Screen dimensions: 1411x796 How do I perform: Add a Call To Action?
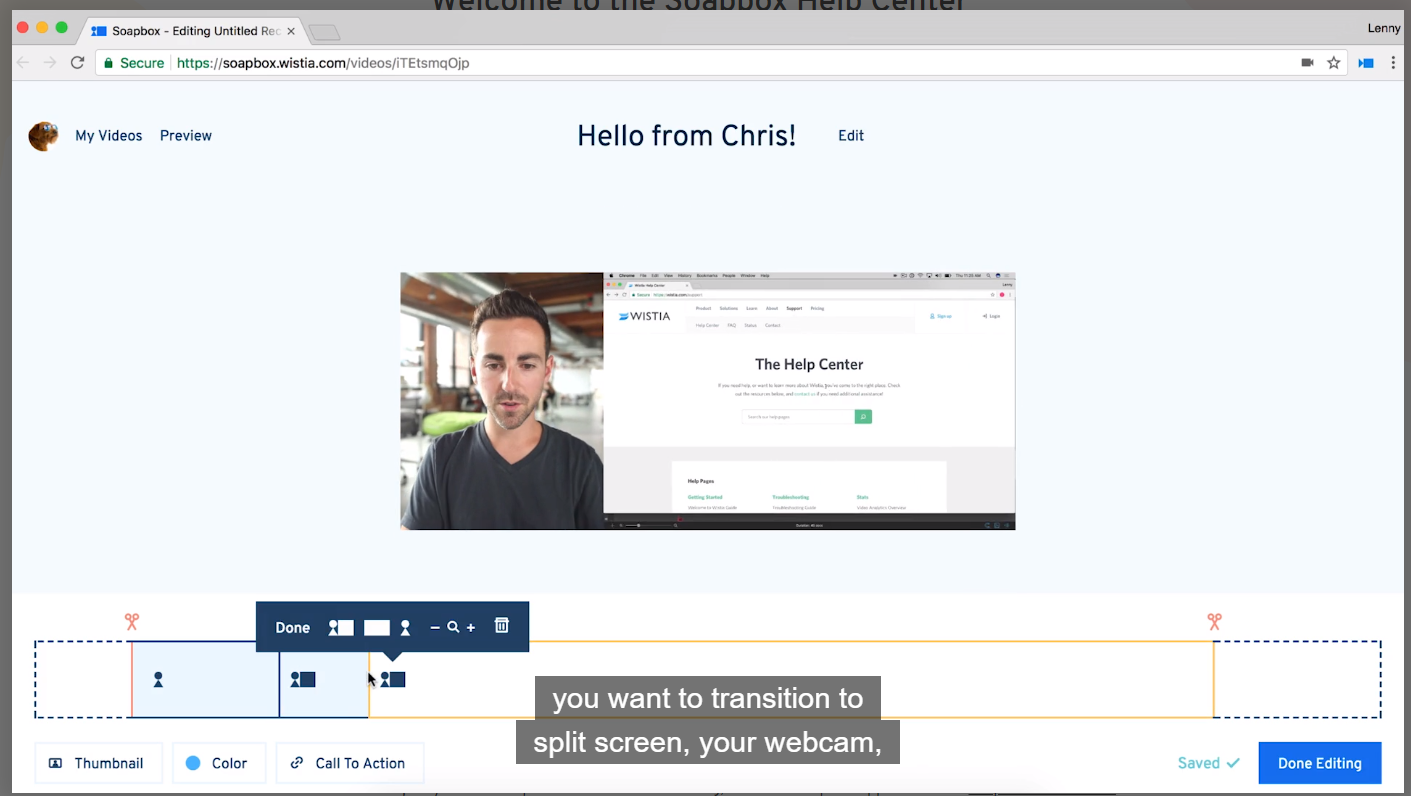click(349, 763)
